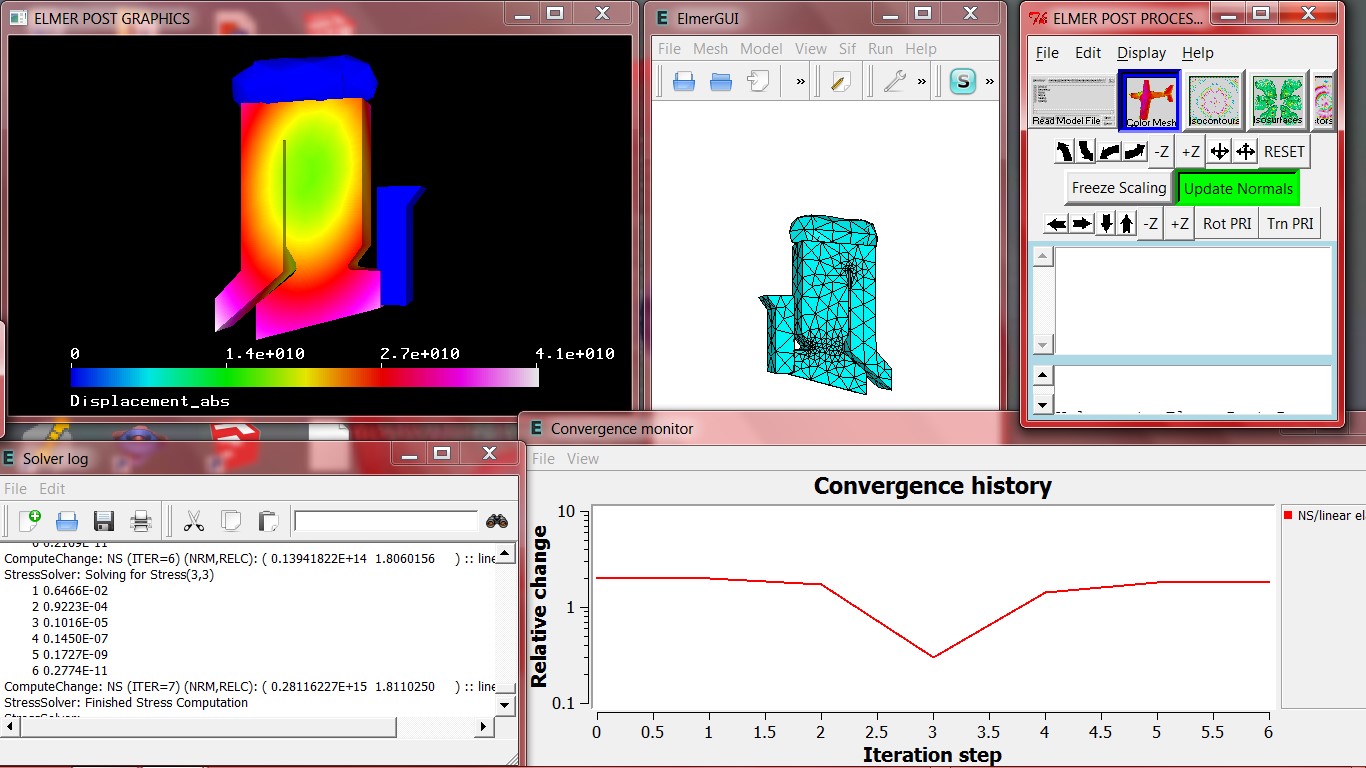Viewport: 1366px width, 768px height.
Task: Translate model left with left arrow
Action: 1057,223
